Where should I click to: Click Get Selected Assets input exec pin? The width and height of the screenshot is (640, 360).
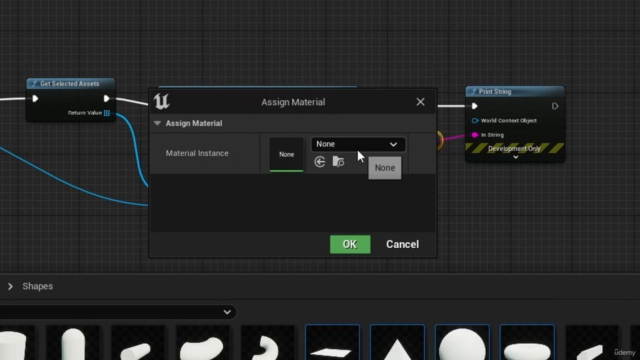(35, 98)
